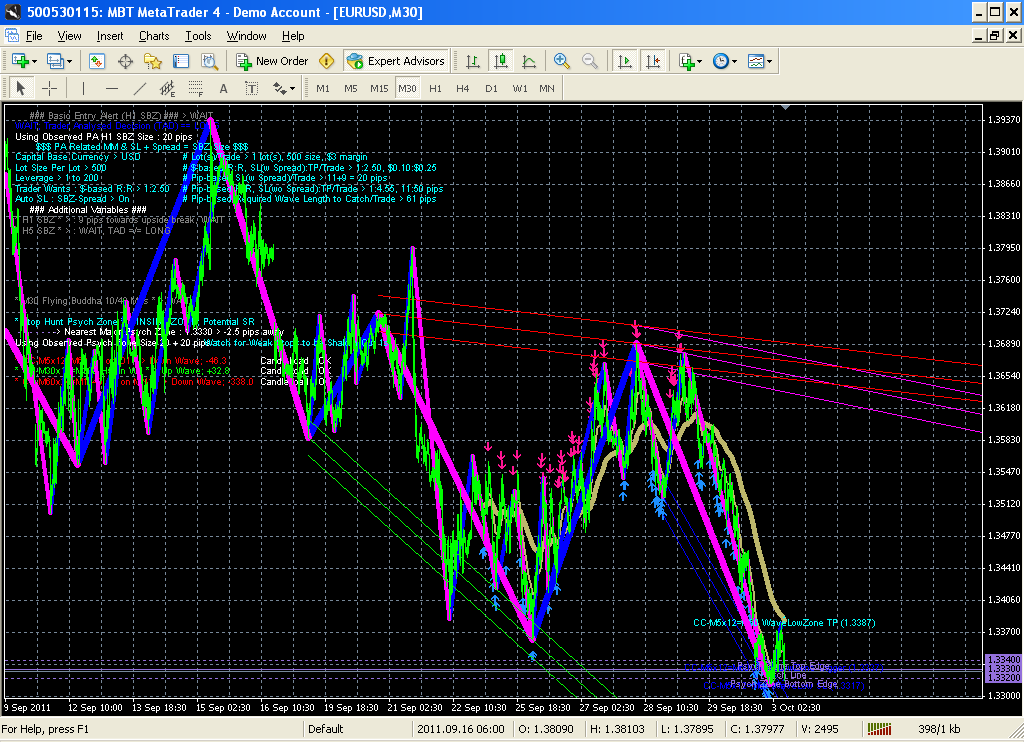The height and width of the screenshot is (742, 1024).
Task: Zoom out of the chart
Action: (589, 61)
